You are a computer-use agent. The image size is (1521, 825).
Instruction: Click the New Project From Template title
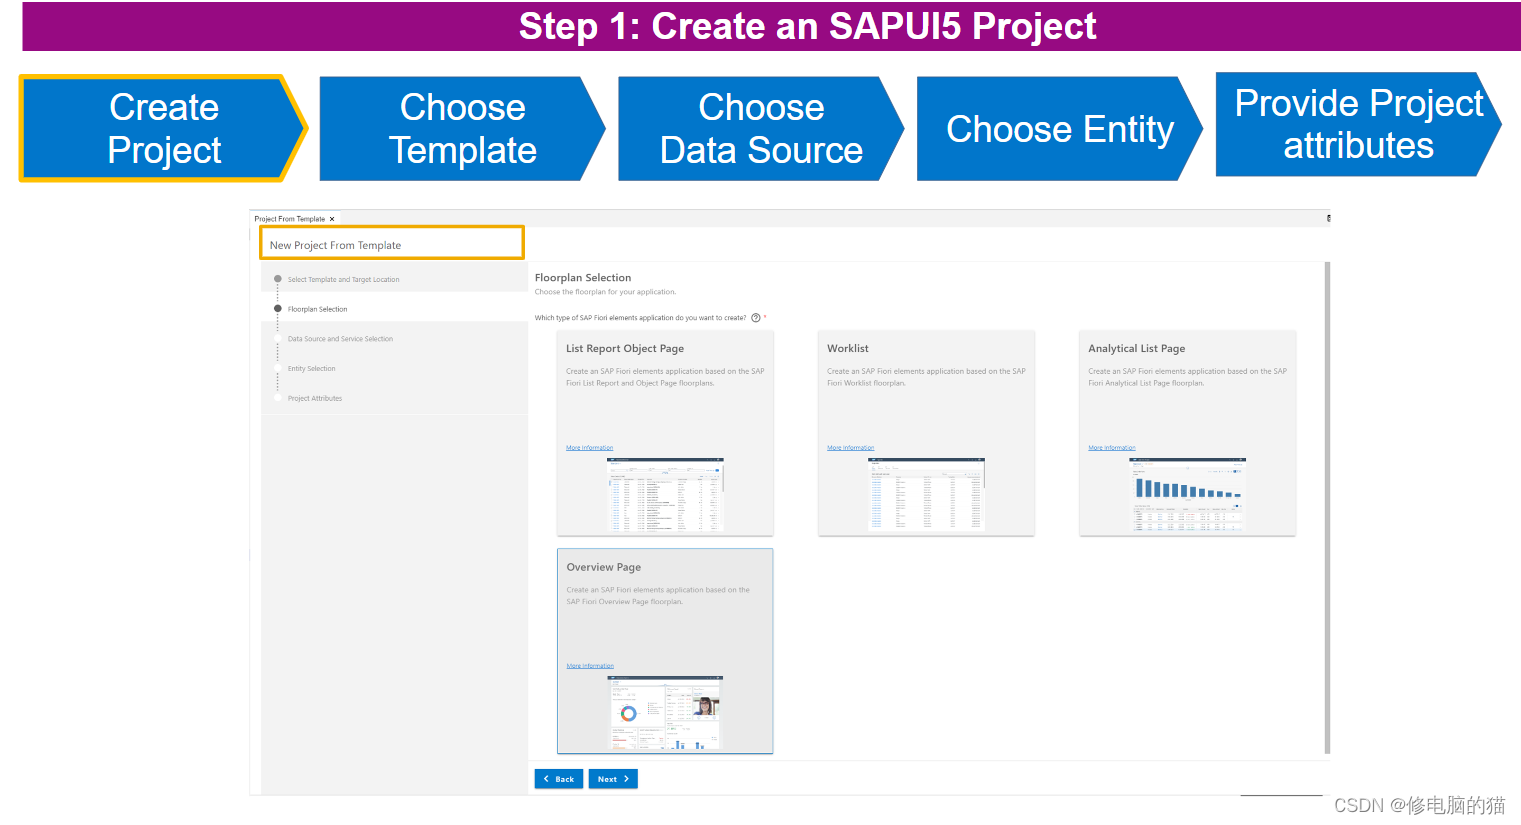tap(335, 245)
